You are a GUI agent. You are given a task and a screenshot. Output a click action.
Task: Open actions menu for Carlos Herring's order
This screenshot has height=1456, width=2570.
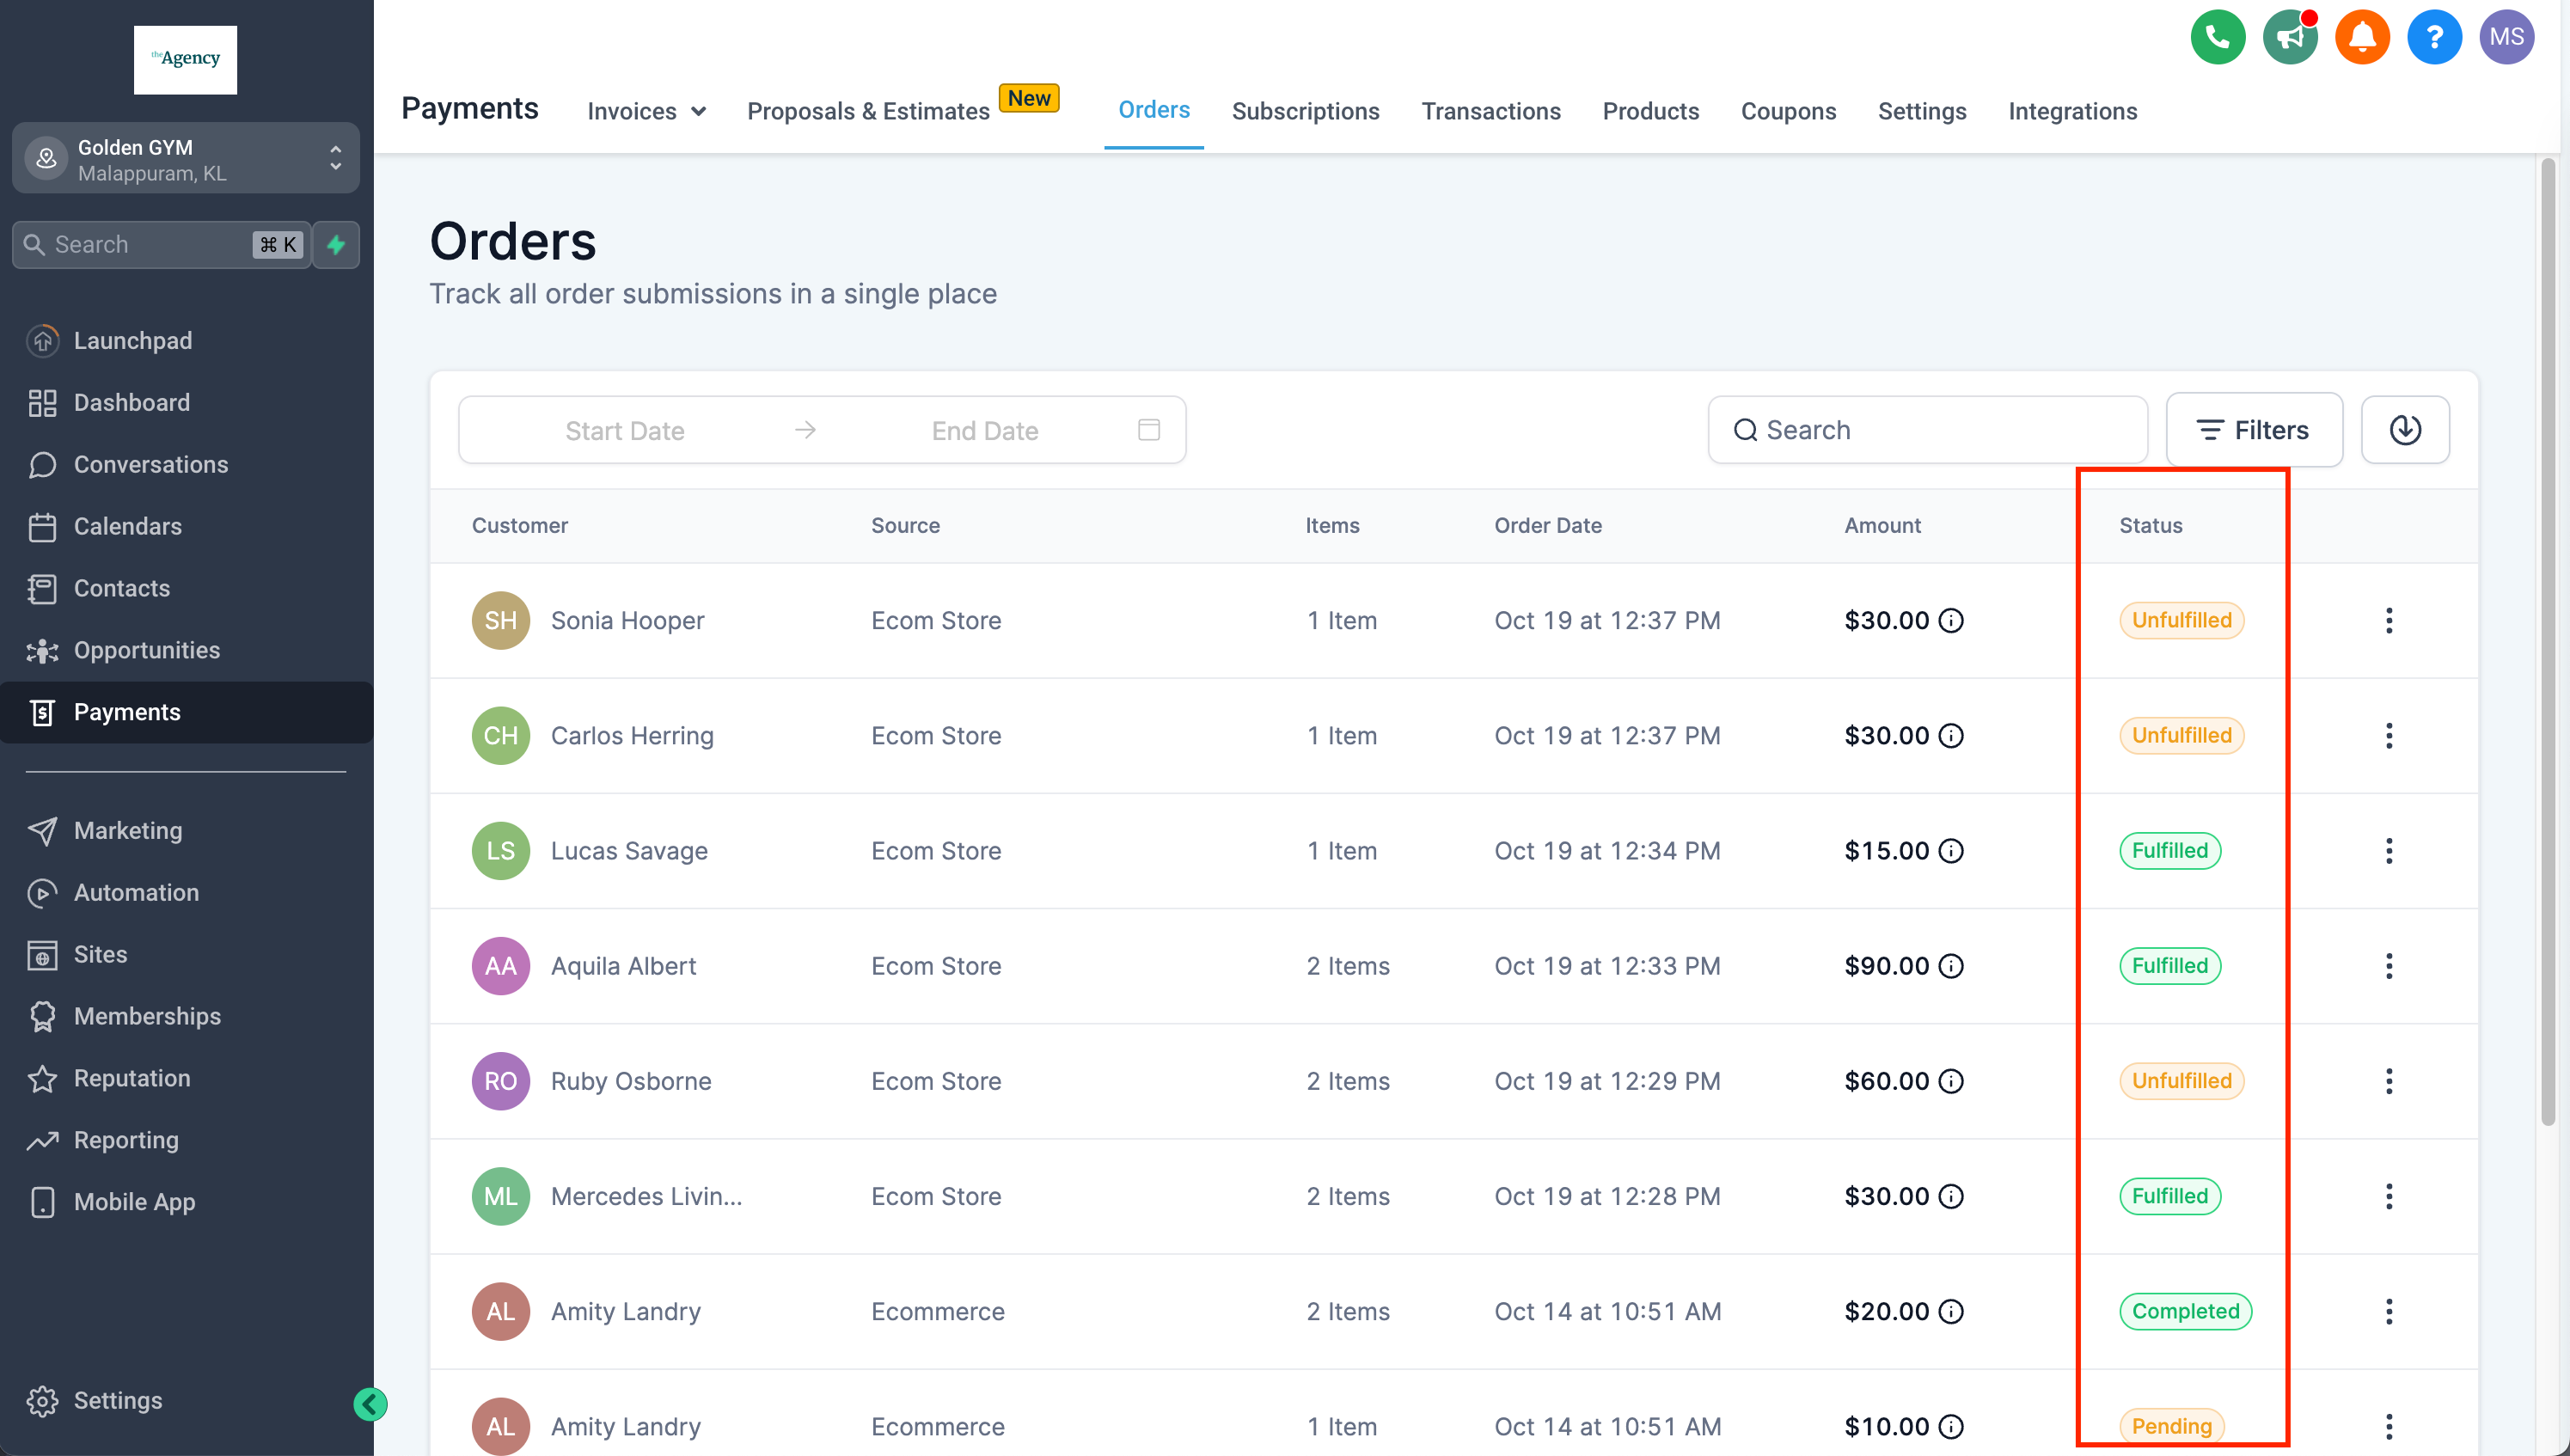[2388, 736]
